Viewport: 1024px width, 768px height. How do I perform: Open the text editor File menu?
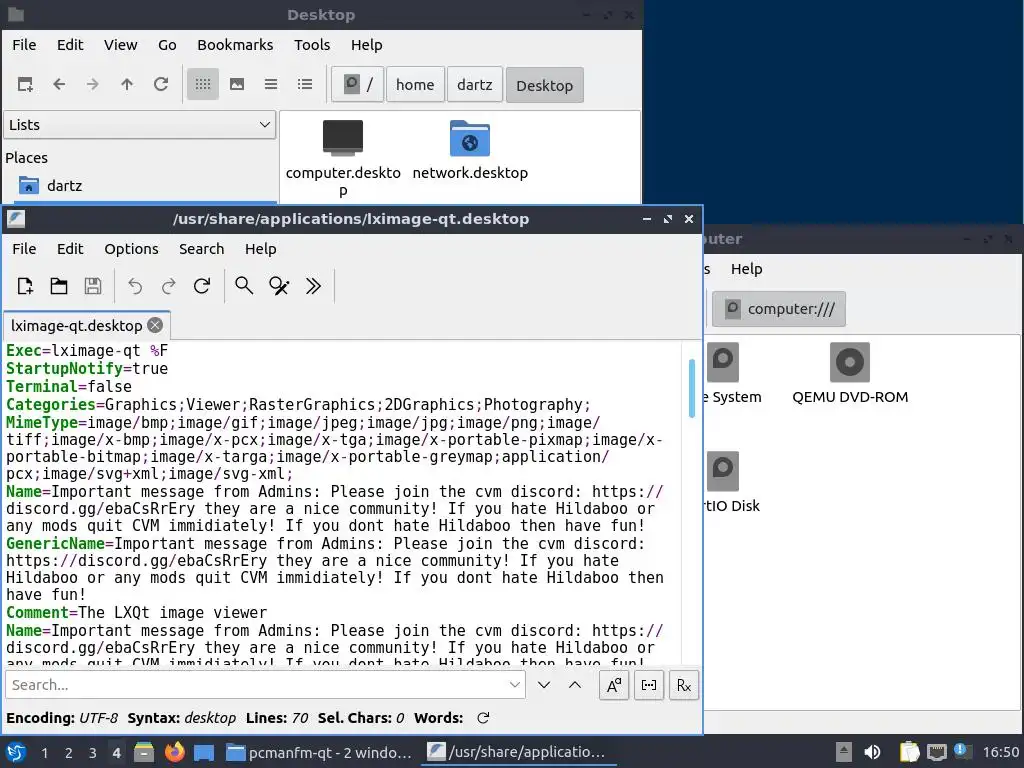coord(24,249)
